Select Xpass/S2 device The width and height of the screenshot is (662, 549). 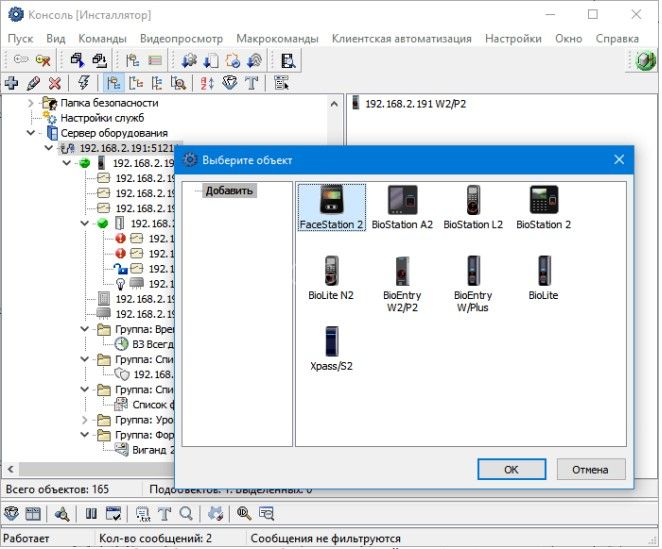[331, 349]
